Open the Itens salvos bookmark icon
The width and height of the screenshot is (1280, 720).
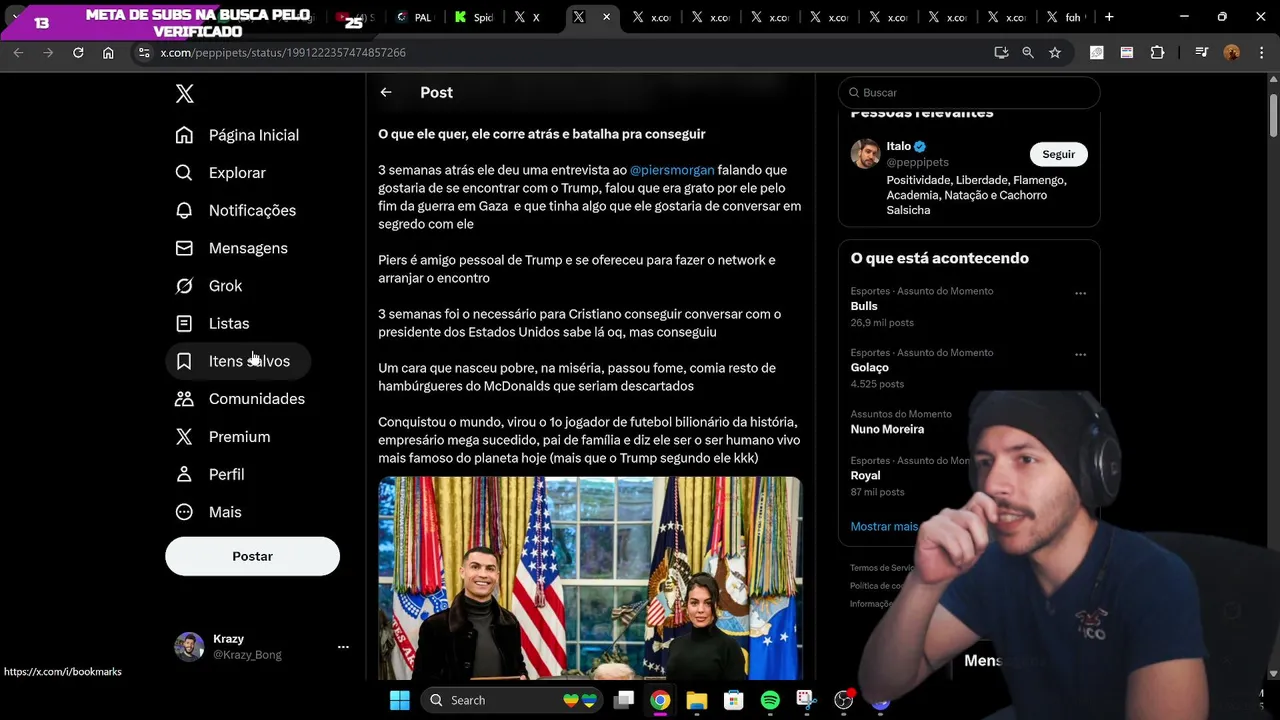click(x=184, y=361)
